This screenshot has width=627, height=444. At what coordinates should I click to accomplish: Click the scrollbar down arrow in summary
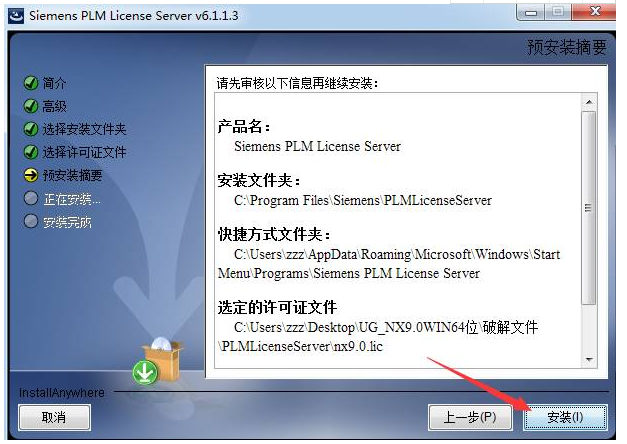589,360
